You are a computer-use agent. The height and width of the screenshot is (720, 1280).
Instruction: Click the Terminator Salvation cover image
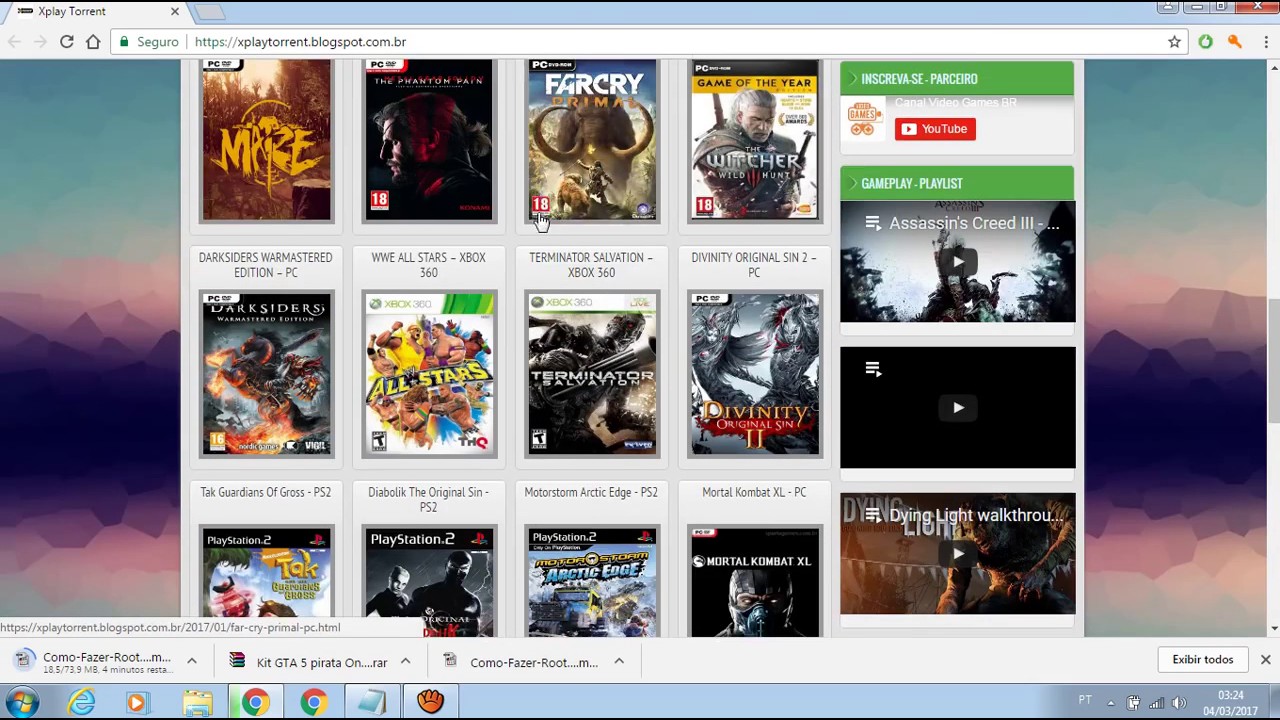point(592,374)
